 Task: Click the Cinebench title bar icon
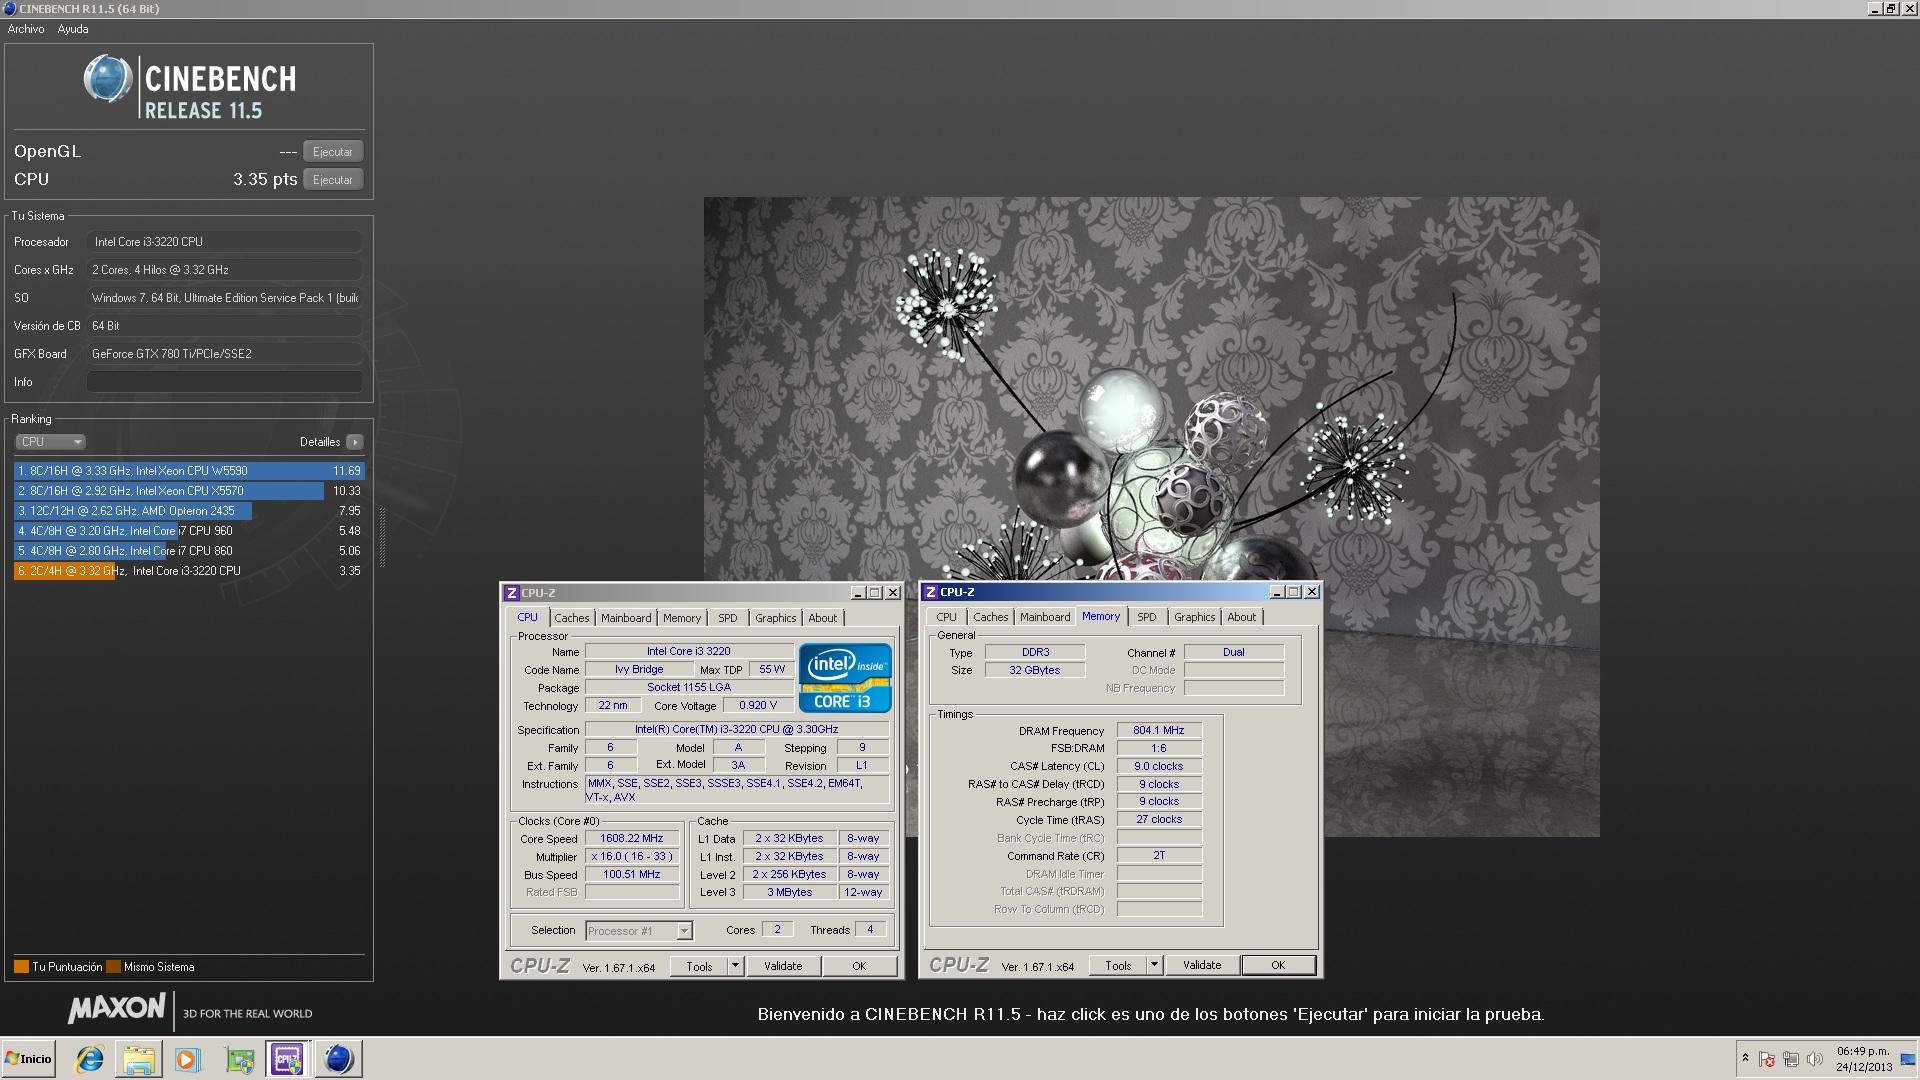[9, 8]
